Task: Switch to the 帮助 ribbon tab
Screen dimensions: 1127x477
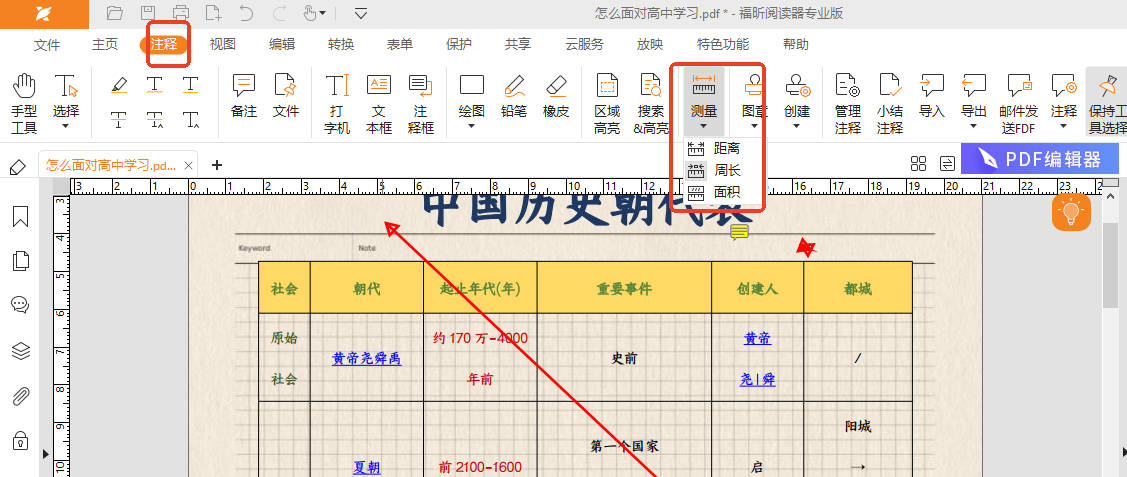Action: click(x=796, y=45)
